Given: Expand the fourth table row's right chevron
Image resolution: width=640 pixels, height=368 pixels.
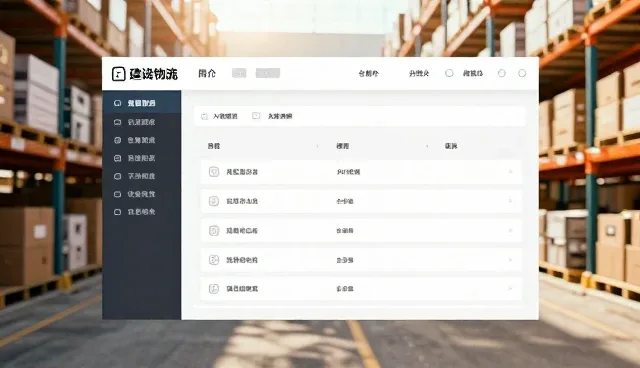Looking at the screenshot, I should [x=510, y=259].
